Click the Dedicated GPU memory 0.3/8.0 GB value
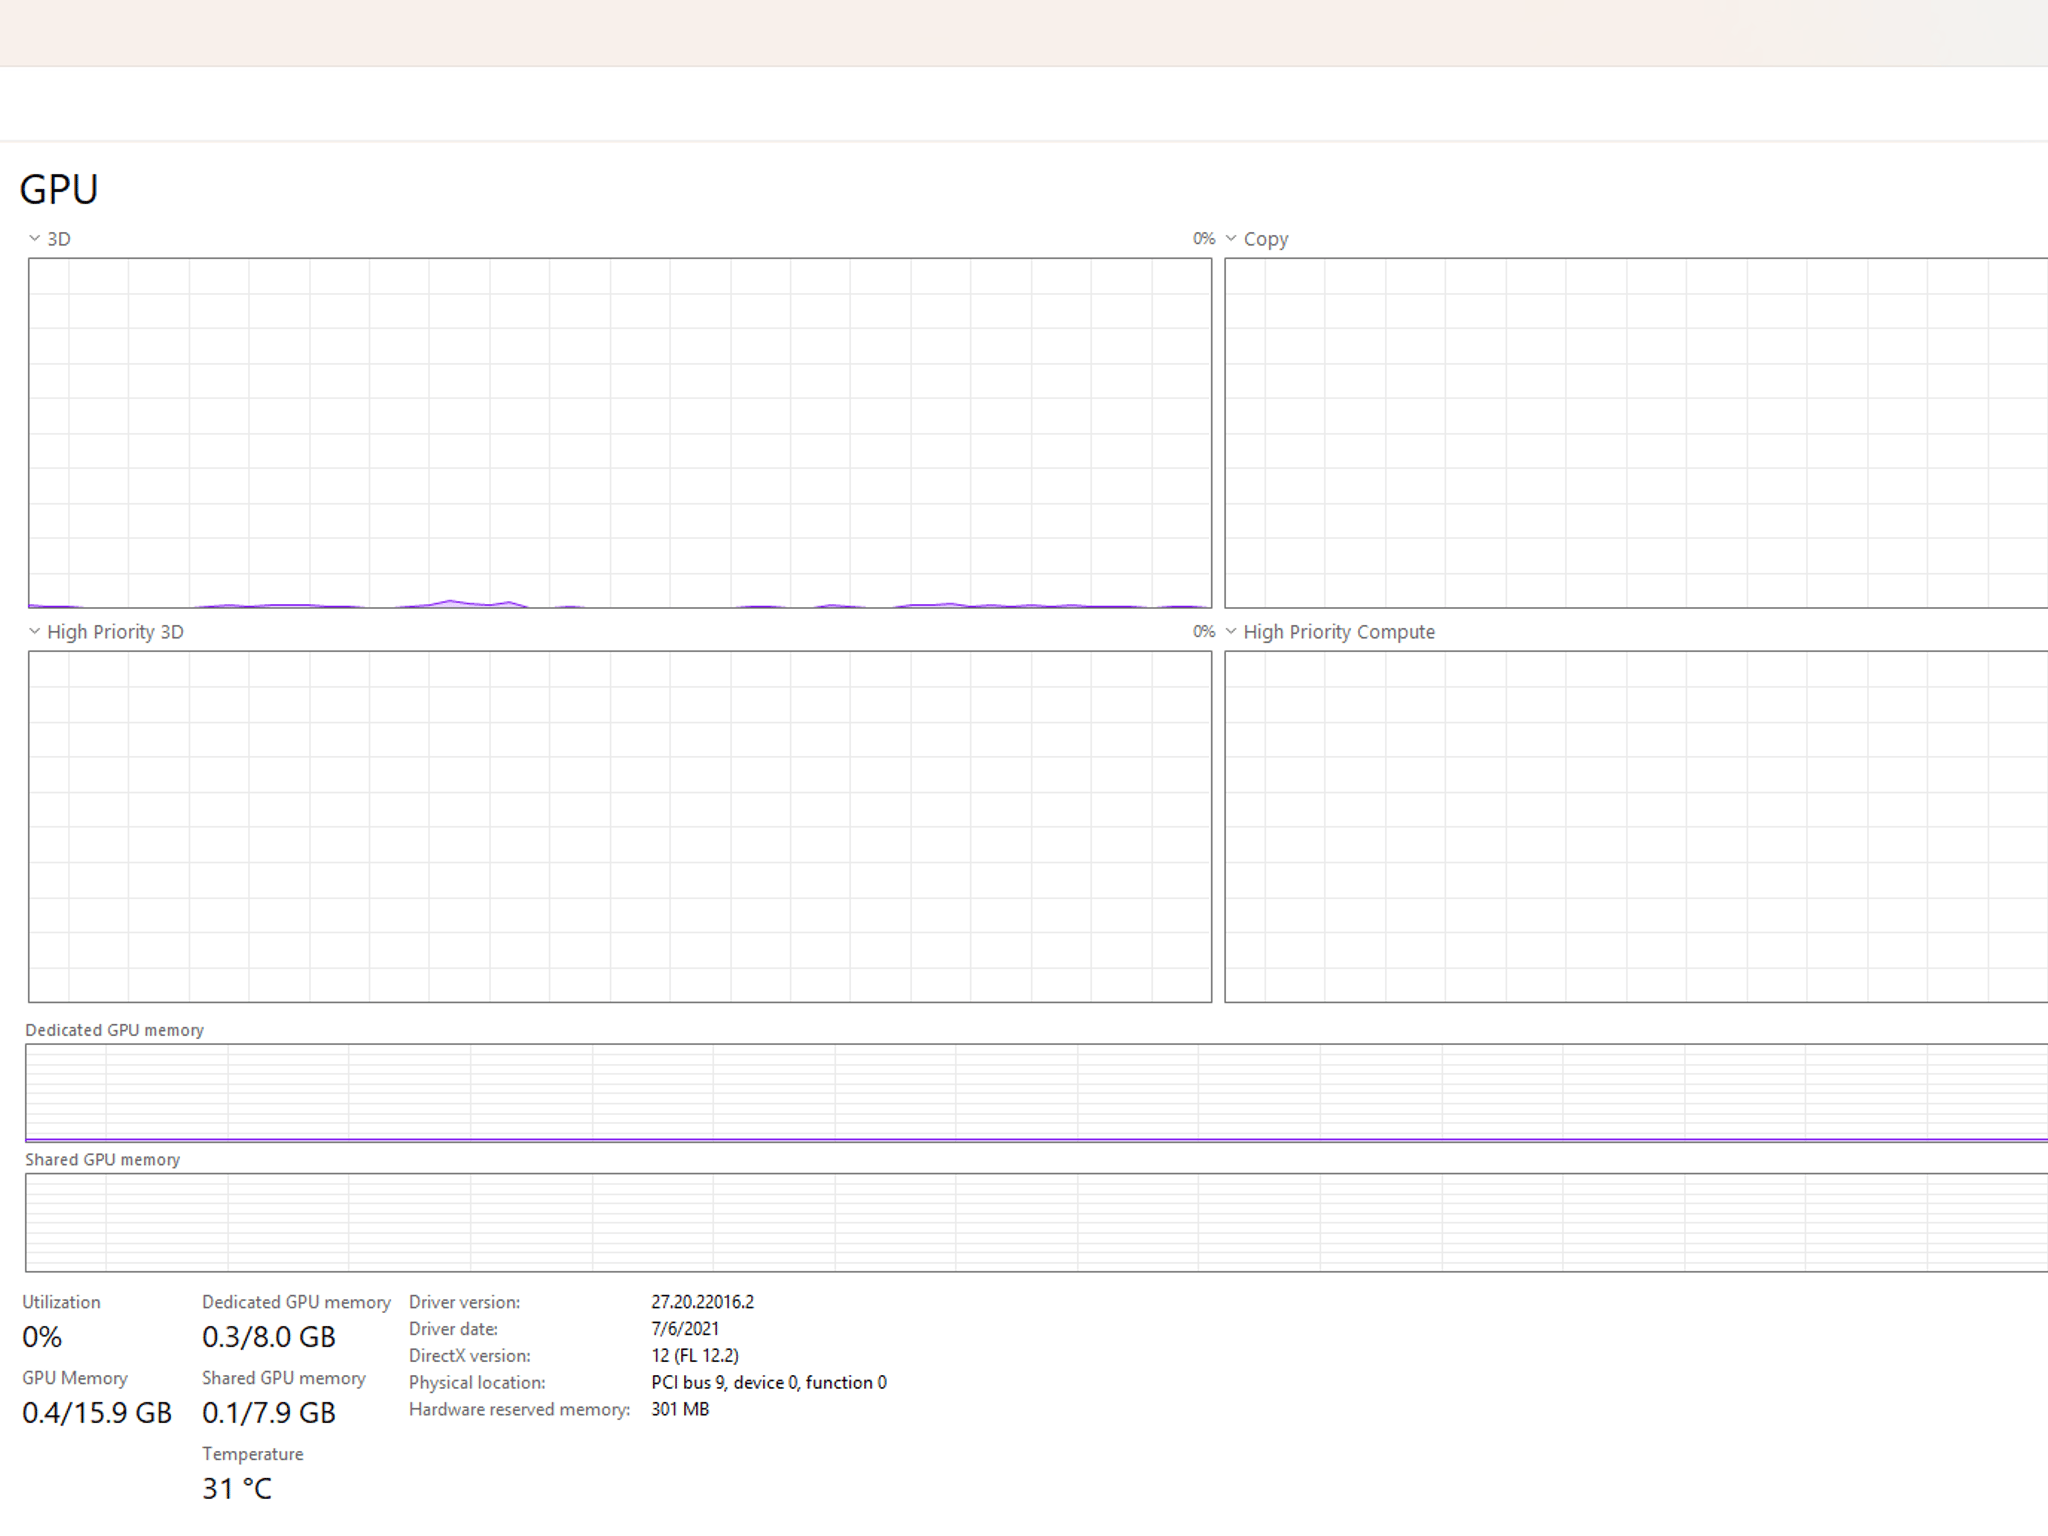This screenshot has height=1536, width=2048. click(x=269, y=1337)
